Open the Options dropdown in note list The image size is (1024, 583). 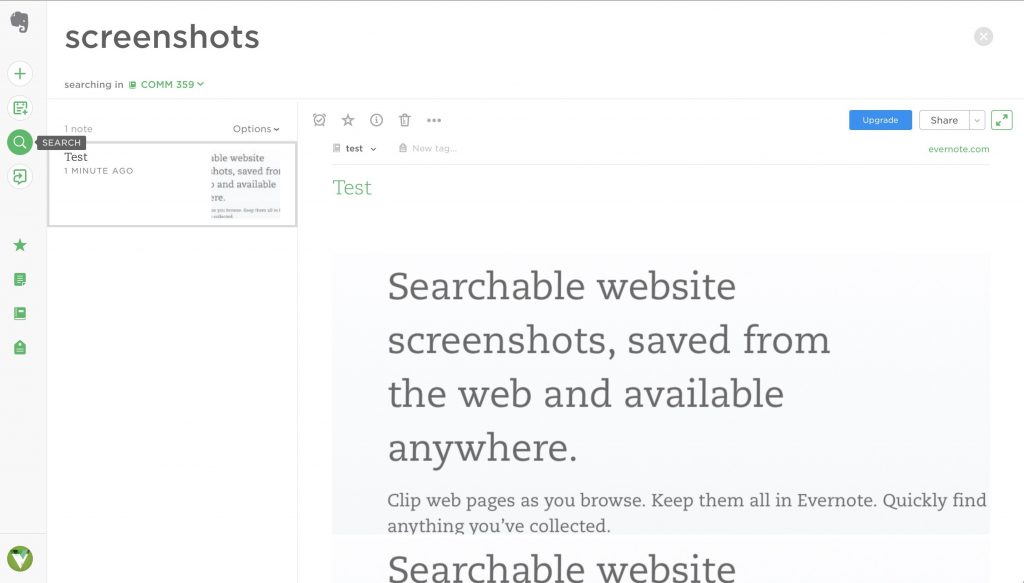click(x=256, y=129)
